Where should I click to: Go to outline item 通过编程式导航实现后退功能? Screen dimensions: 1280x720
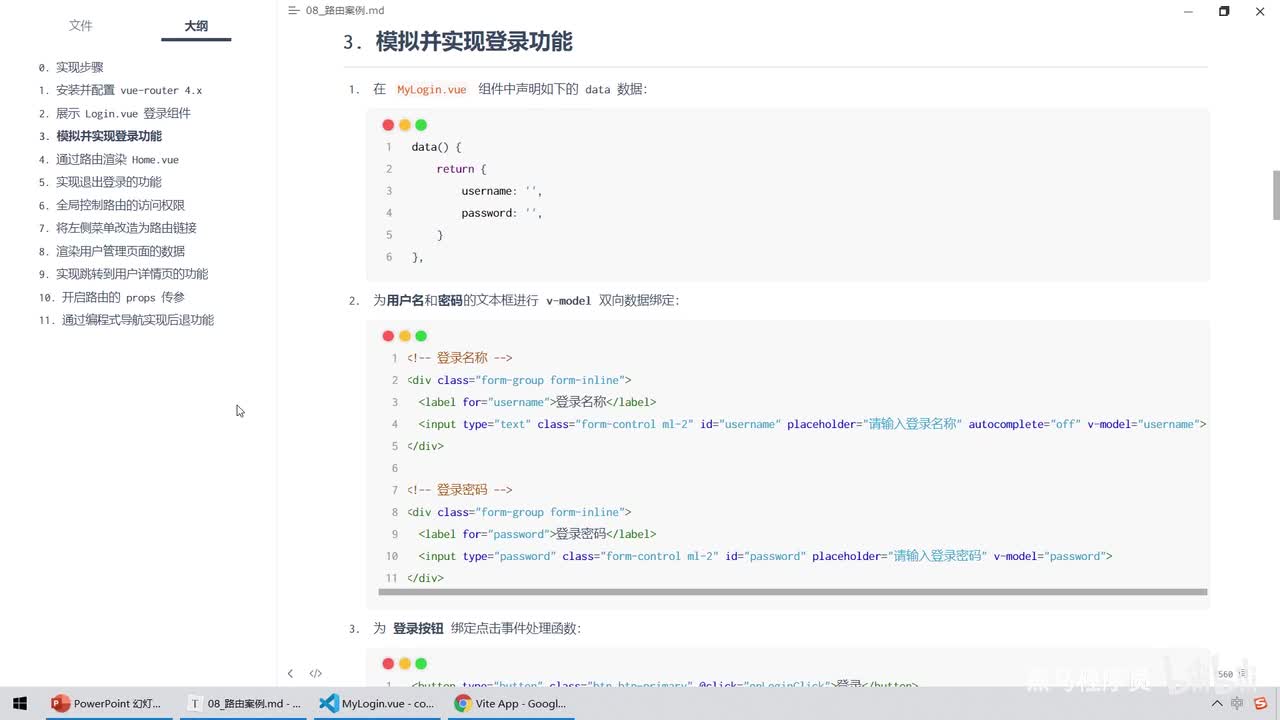(126, 320)
